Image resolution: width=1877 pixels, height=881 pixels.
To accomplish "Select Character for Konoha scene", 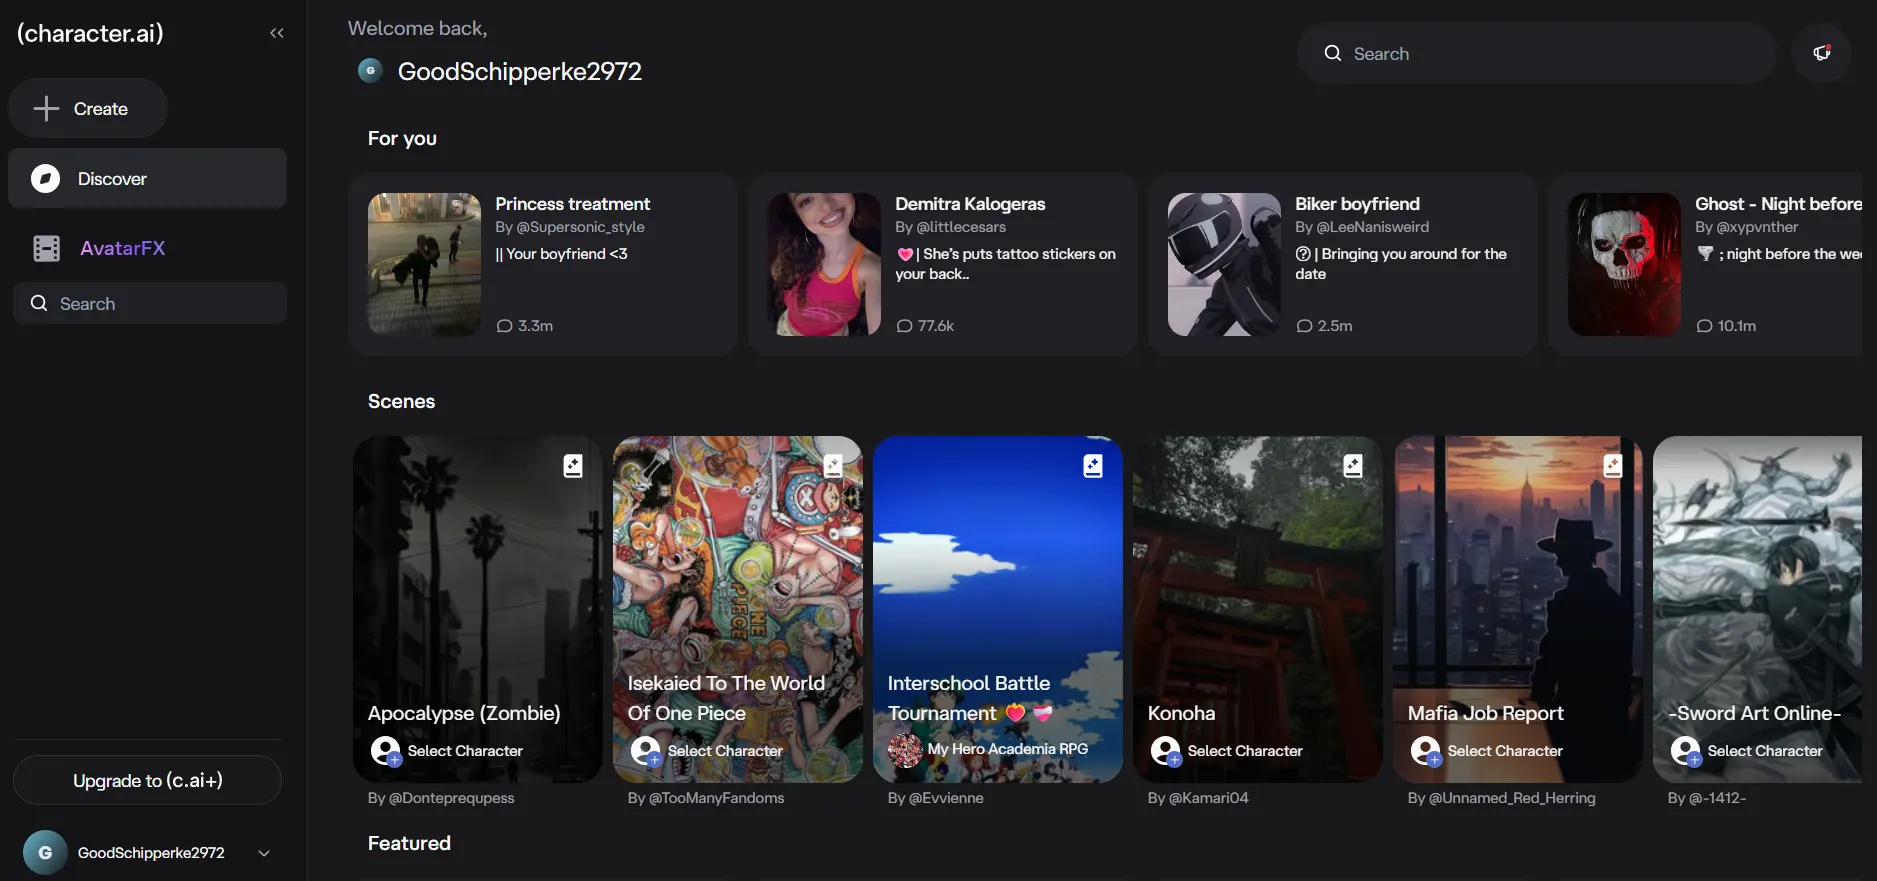I will 1227,750.
